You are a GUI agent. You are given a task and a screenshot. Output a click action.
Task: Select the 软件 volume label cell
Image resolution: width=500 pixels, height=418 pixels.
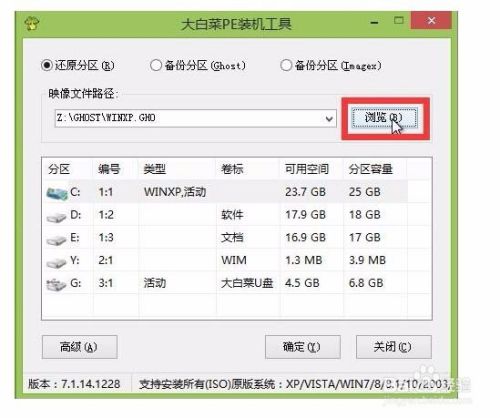tap(232, 215)
